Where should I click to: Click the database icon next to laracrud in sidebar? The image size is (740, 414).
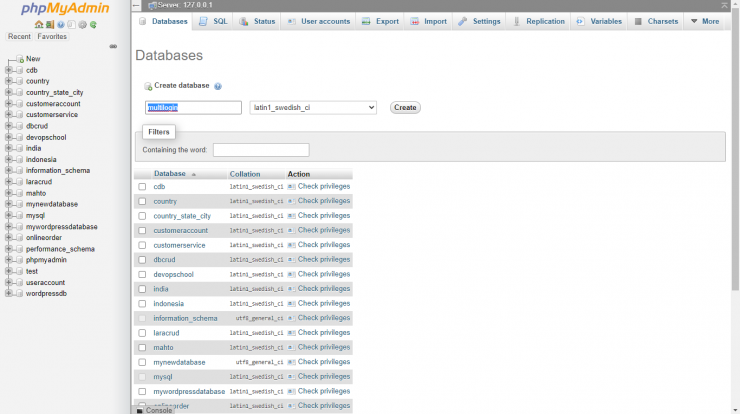[x=20, y=182]
